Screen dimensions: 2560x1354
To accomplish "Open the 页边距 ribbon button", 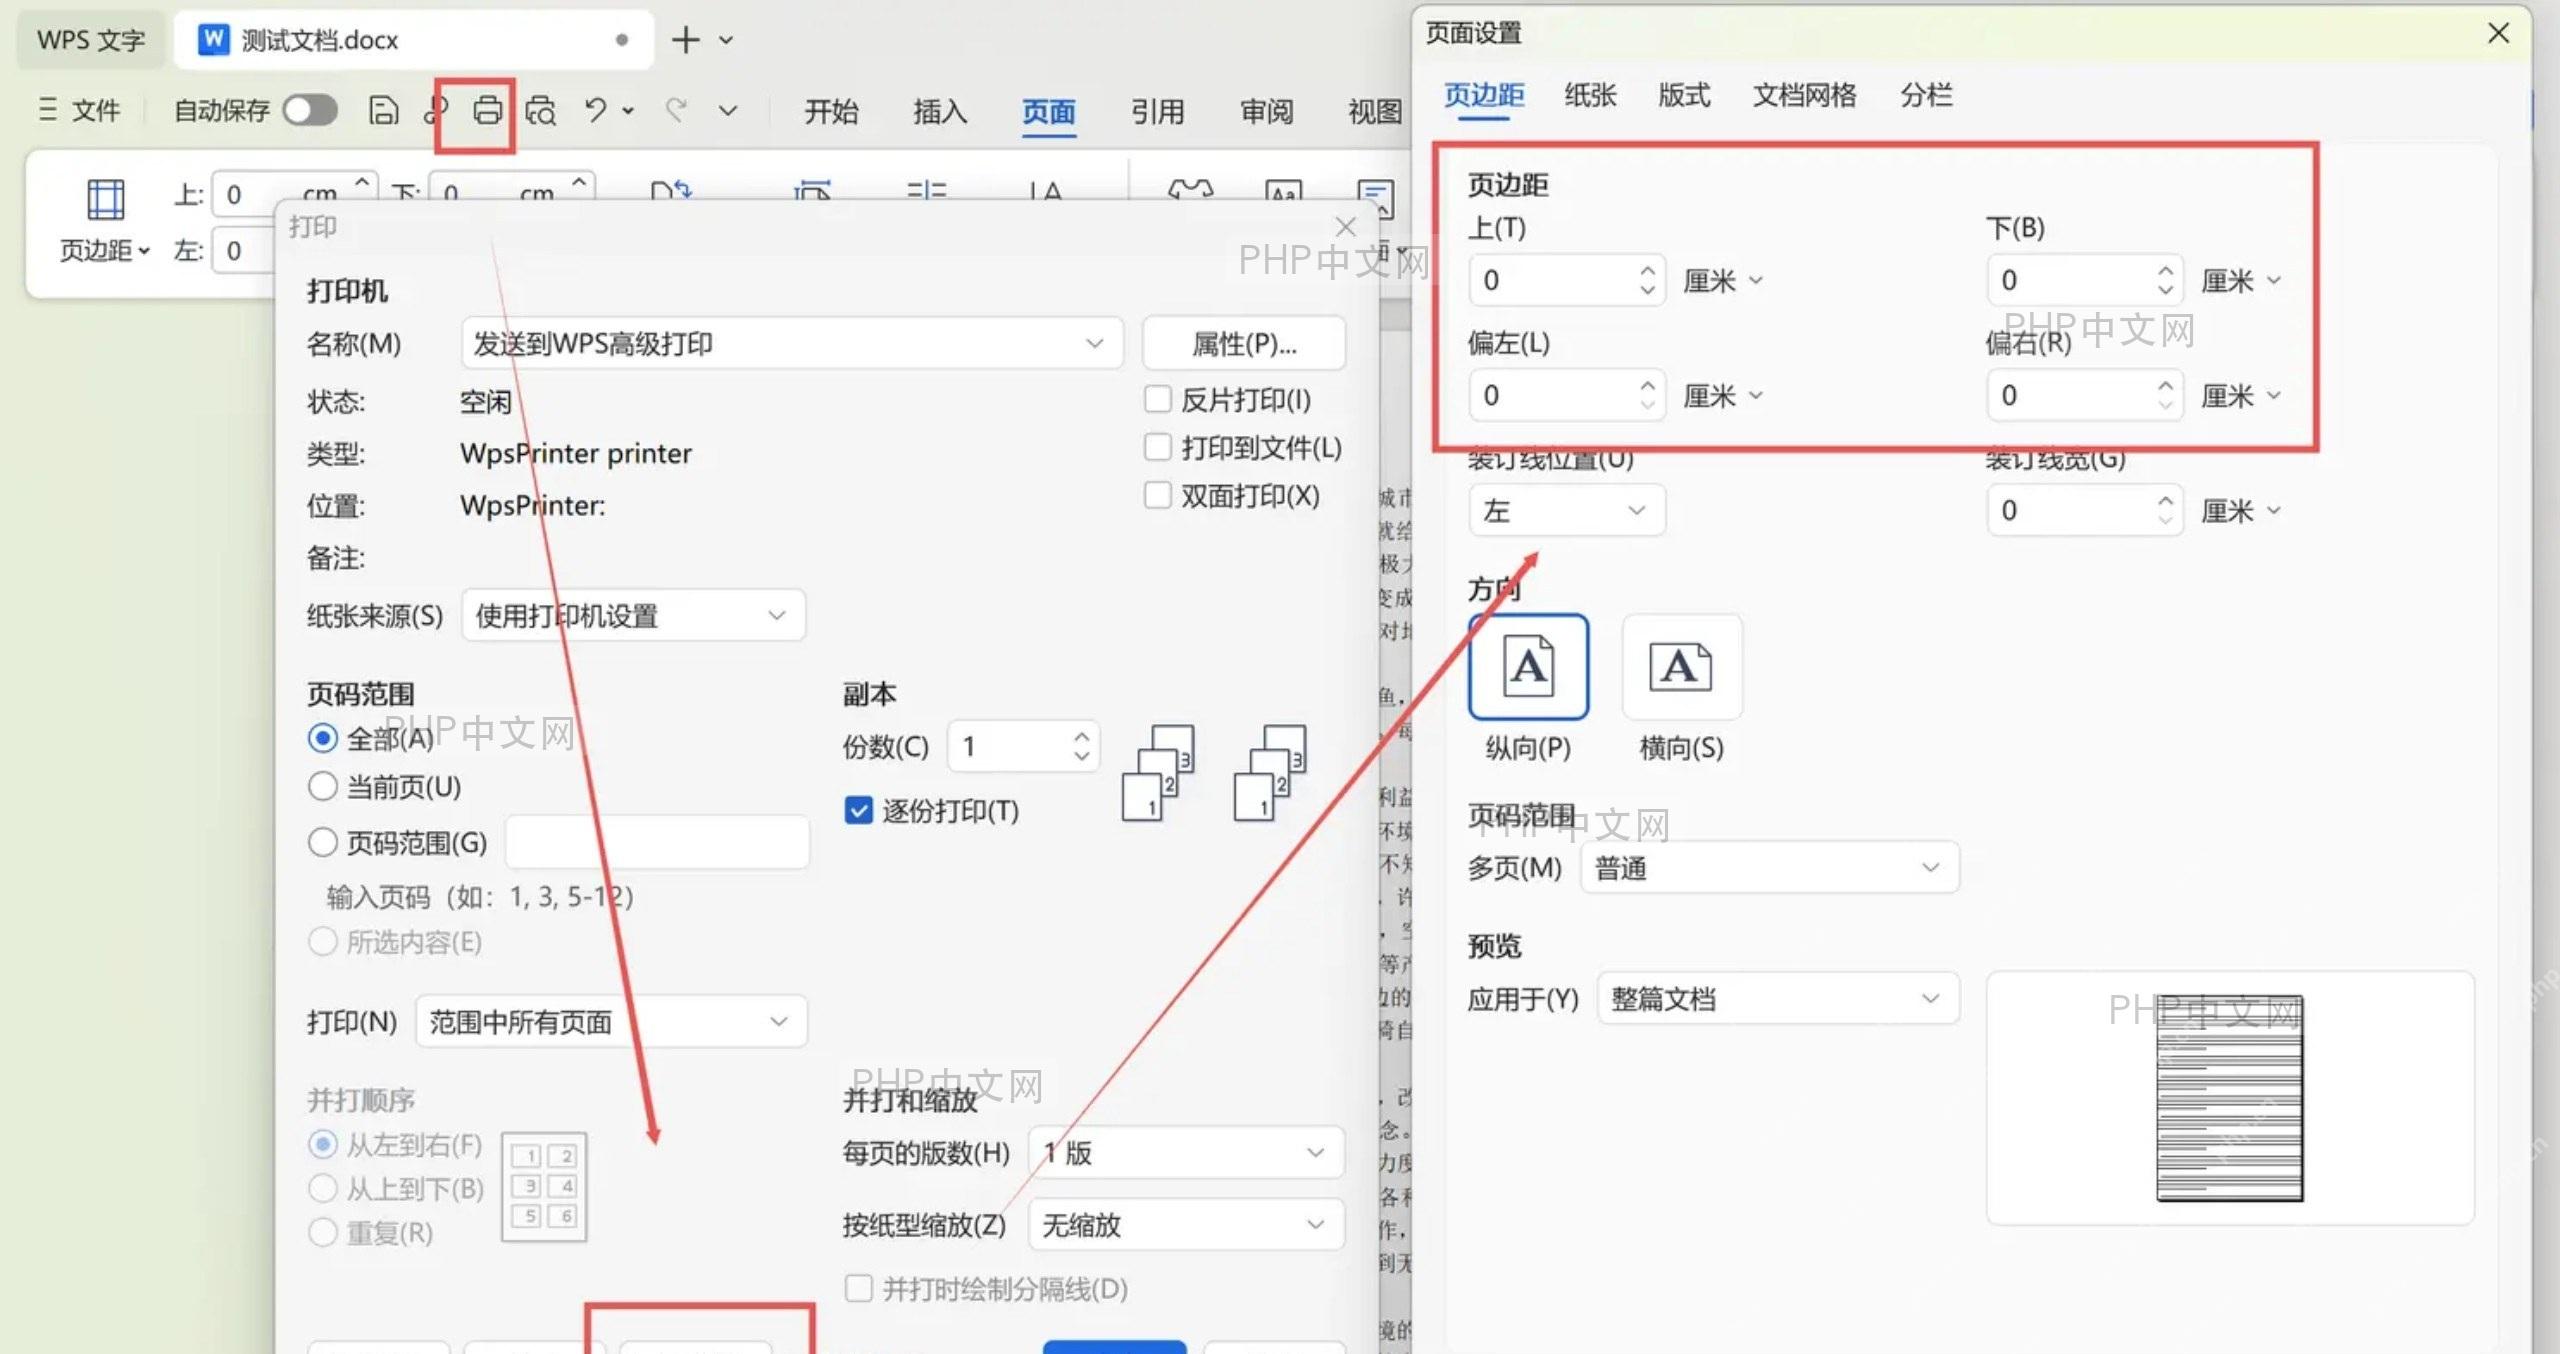I will (x=105, y=221).
